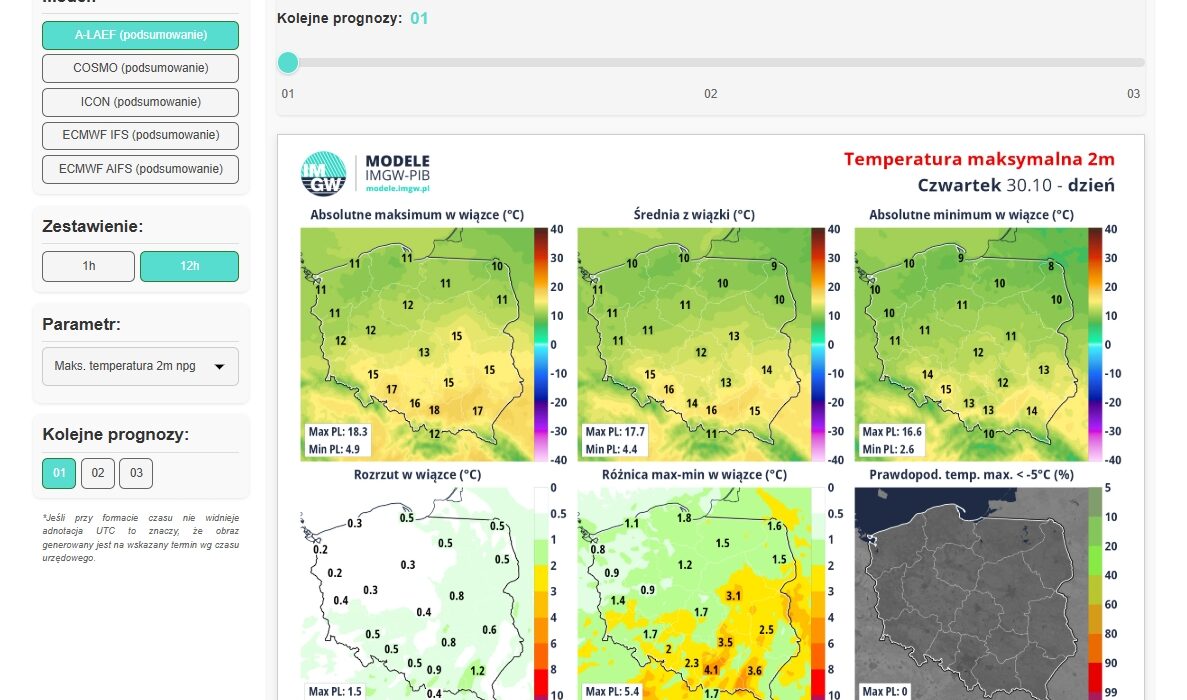Jump to slider mark 02
The image size is (1187, 700).
click(710, 62)
